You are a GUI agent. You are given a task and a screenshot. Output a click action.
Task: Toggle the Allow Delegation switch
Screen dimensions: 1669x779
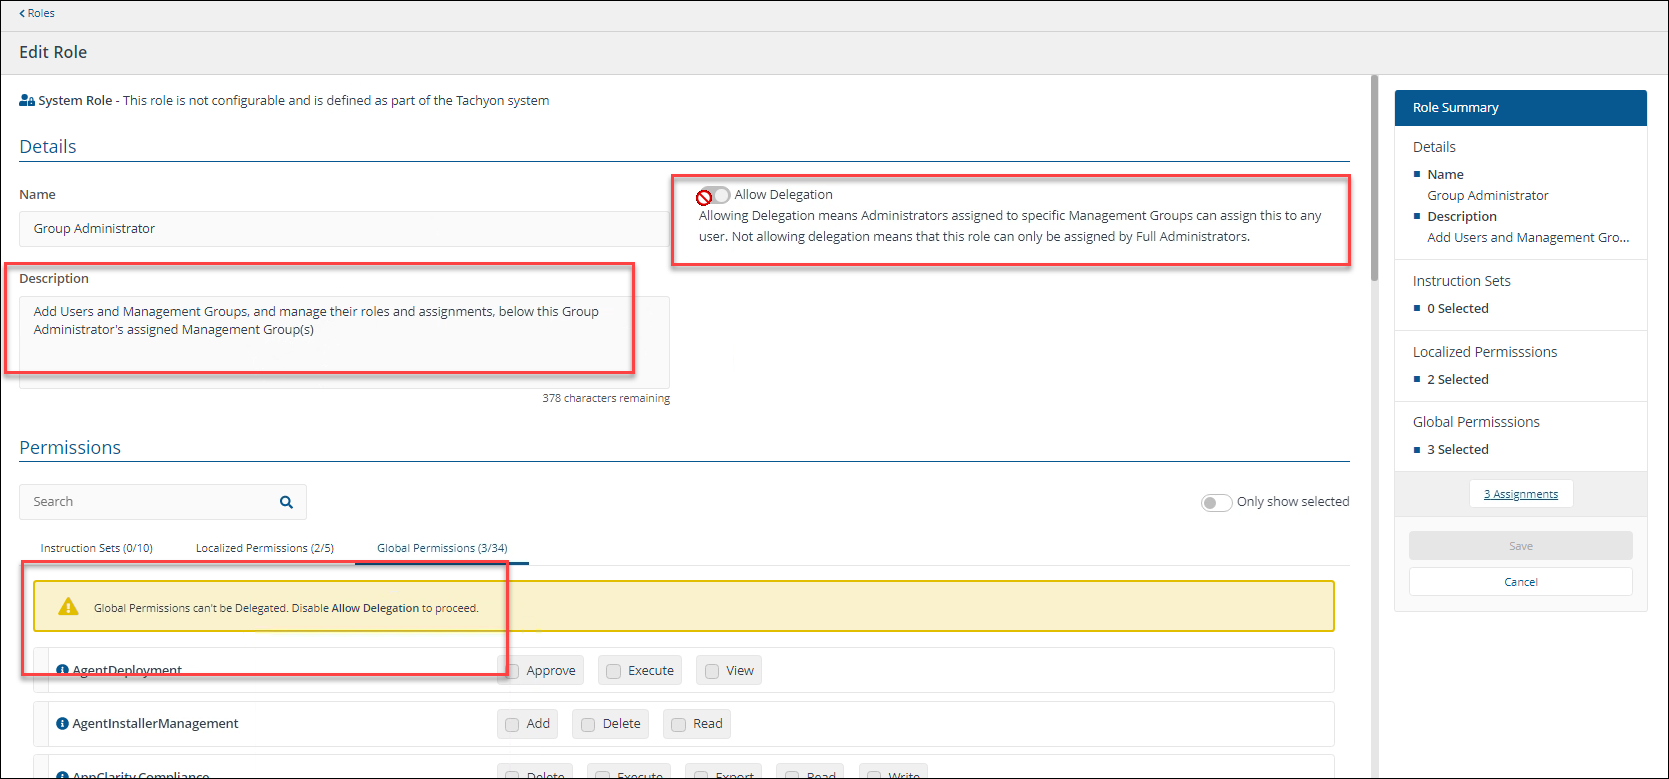714,195
